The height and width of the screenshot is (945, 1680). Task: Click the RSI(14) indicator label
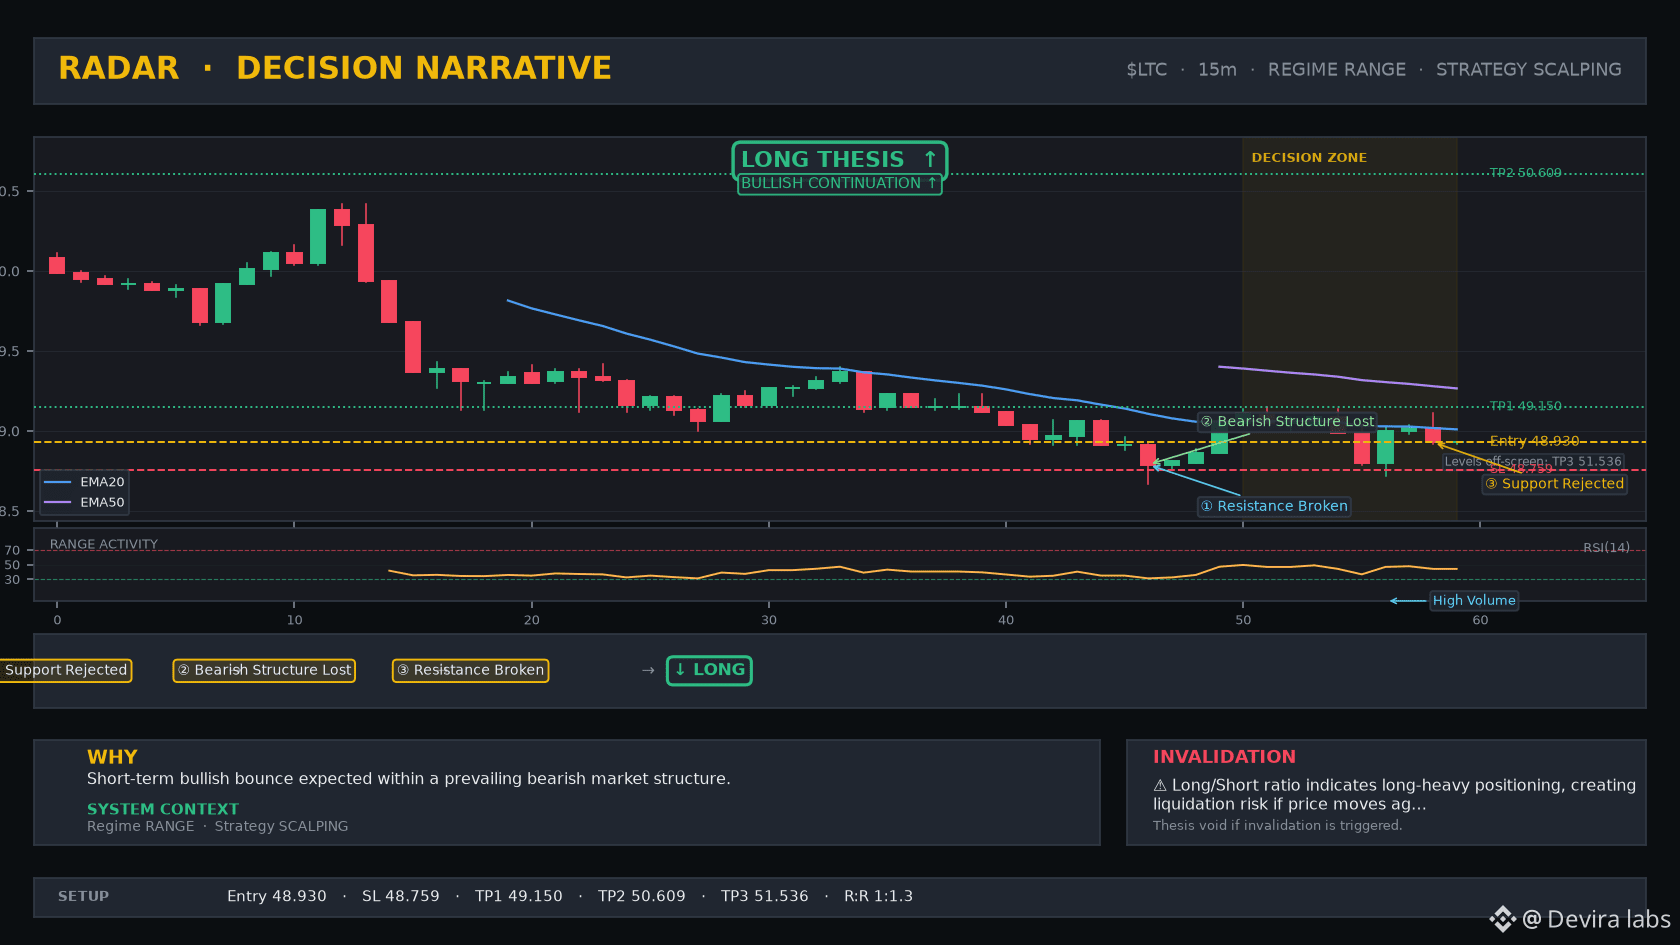coord(1606,548)
